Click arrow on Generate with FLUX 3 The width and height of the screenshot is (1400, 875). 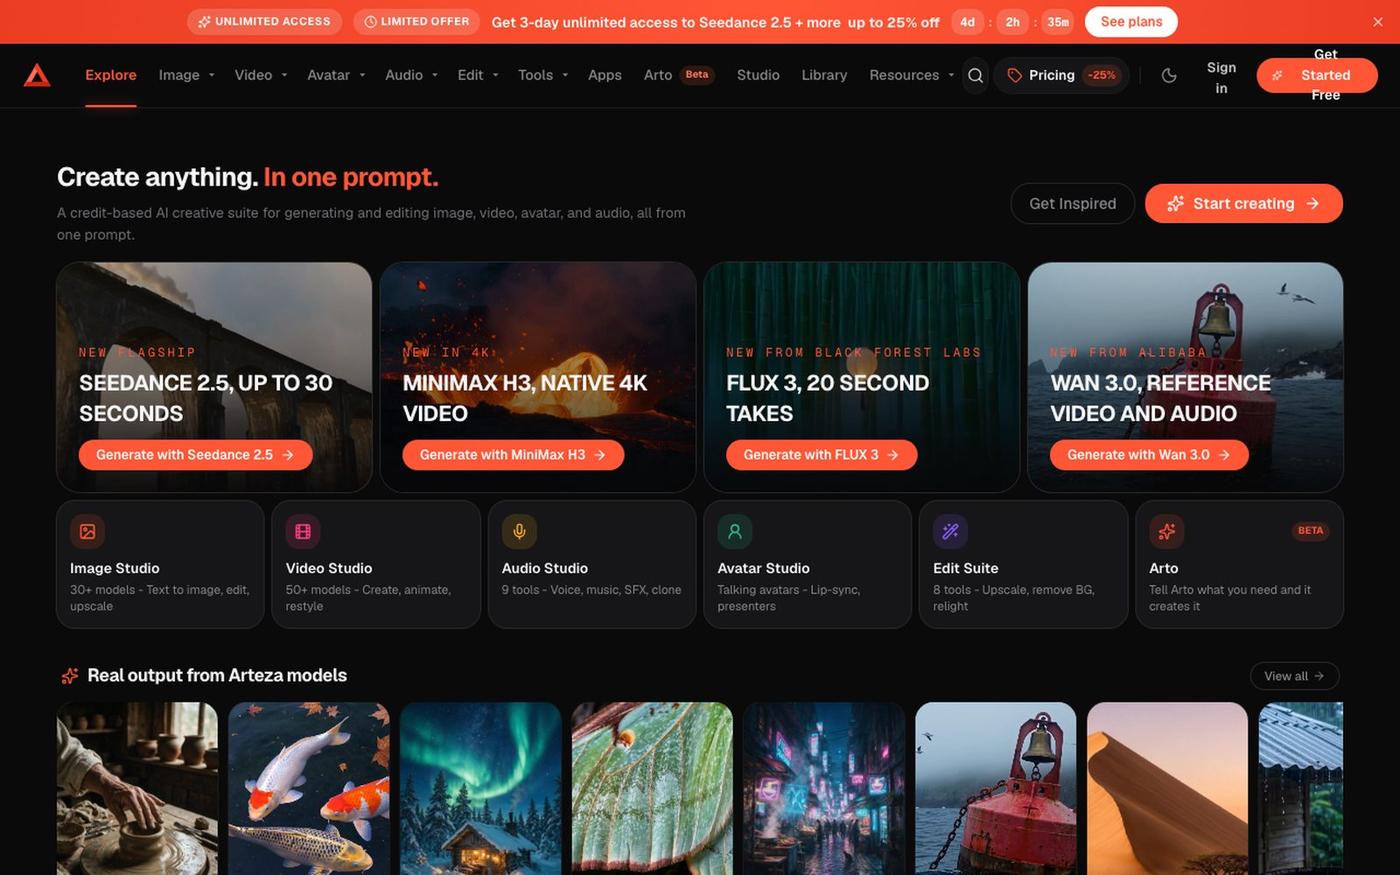[x=893, y=455]
